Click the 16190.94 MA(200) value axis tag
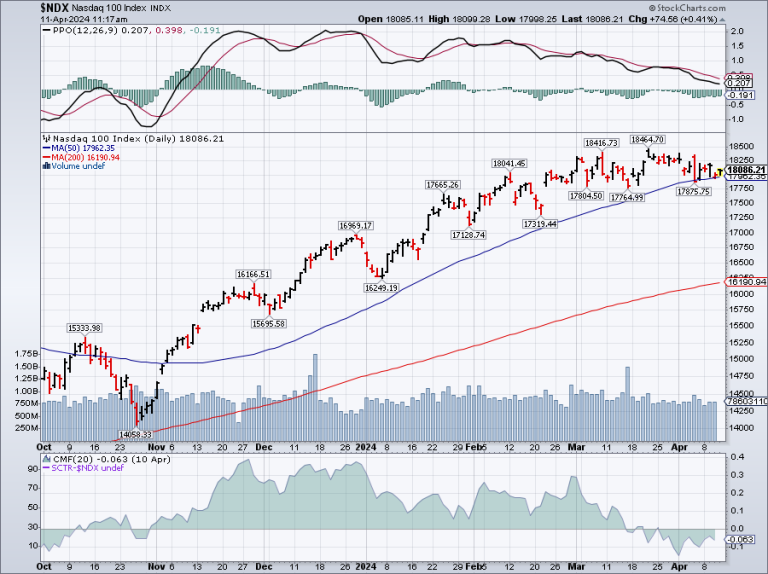The image size is (768, 574). pos(746,283)
